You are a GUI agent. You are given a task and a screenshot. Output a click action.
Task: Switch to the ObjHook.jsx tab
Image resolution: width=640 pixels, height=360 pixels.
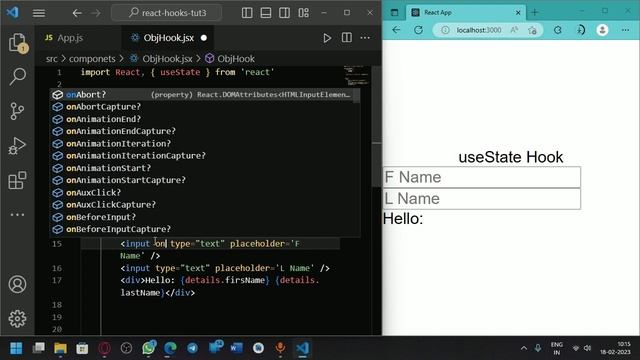[168, 38]
